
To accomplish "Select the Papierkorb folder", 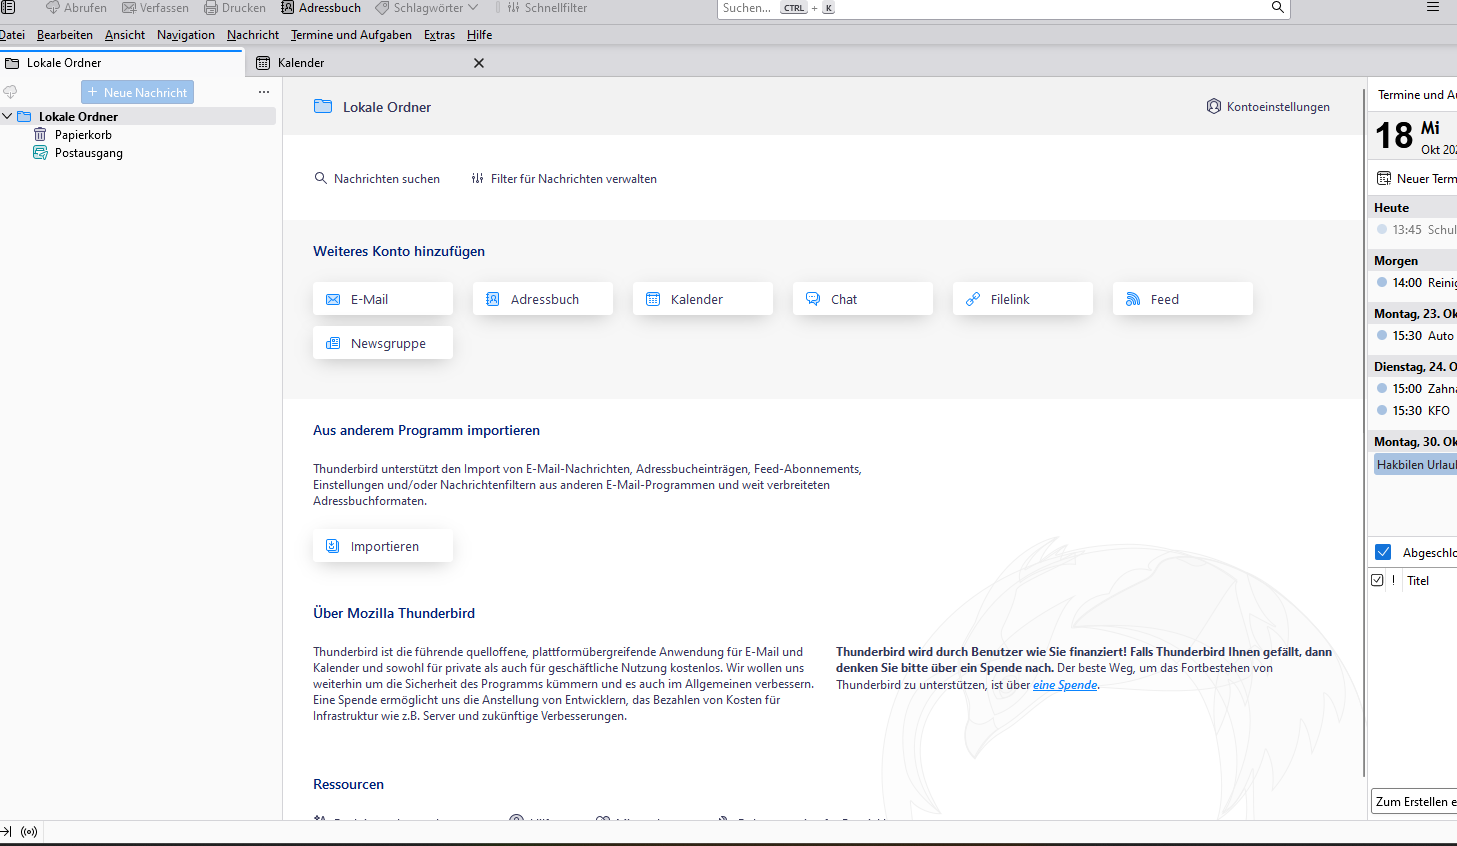I will [x=83, y=135].
